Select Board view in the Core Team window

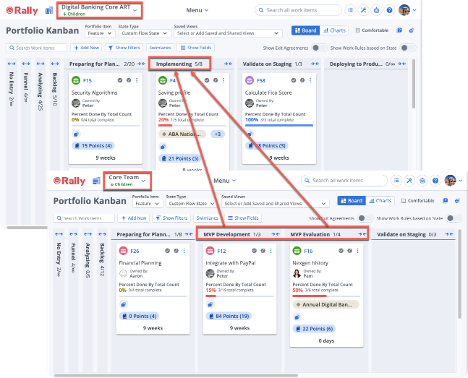click(352, 201)
